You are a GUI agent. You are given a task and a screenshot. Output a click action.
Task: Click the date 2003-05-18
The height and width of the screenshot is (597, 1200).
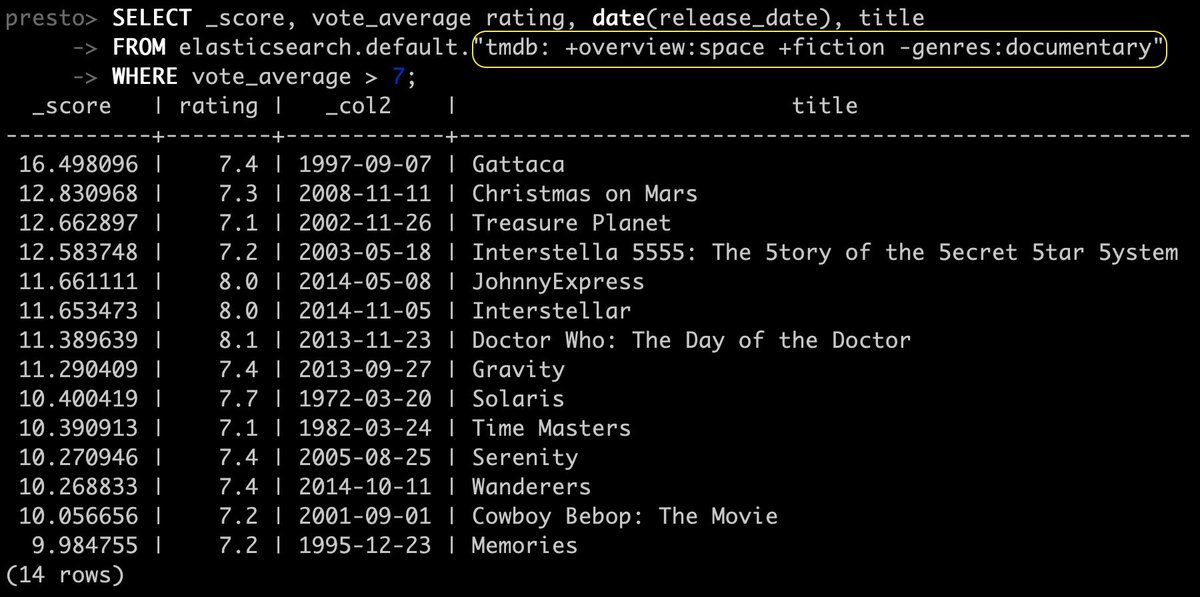(365, 252)
